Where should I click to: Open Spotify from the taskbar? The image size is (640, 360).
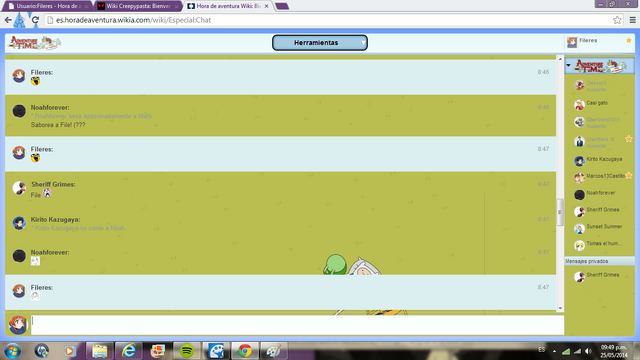[x=187, y=351]
